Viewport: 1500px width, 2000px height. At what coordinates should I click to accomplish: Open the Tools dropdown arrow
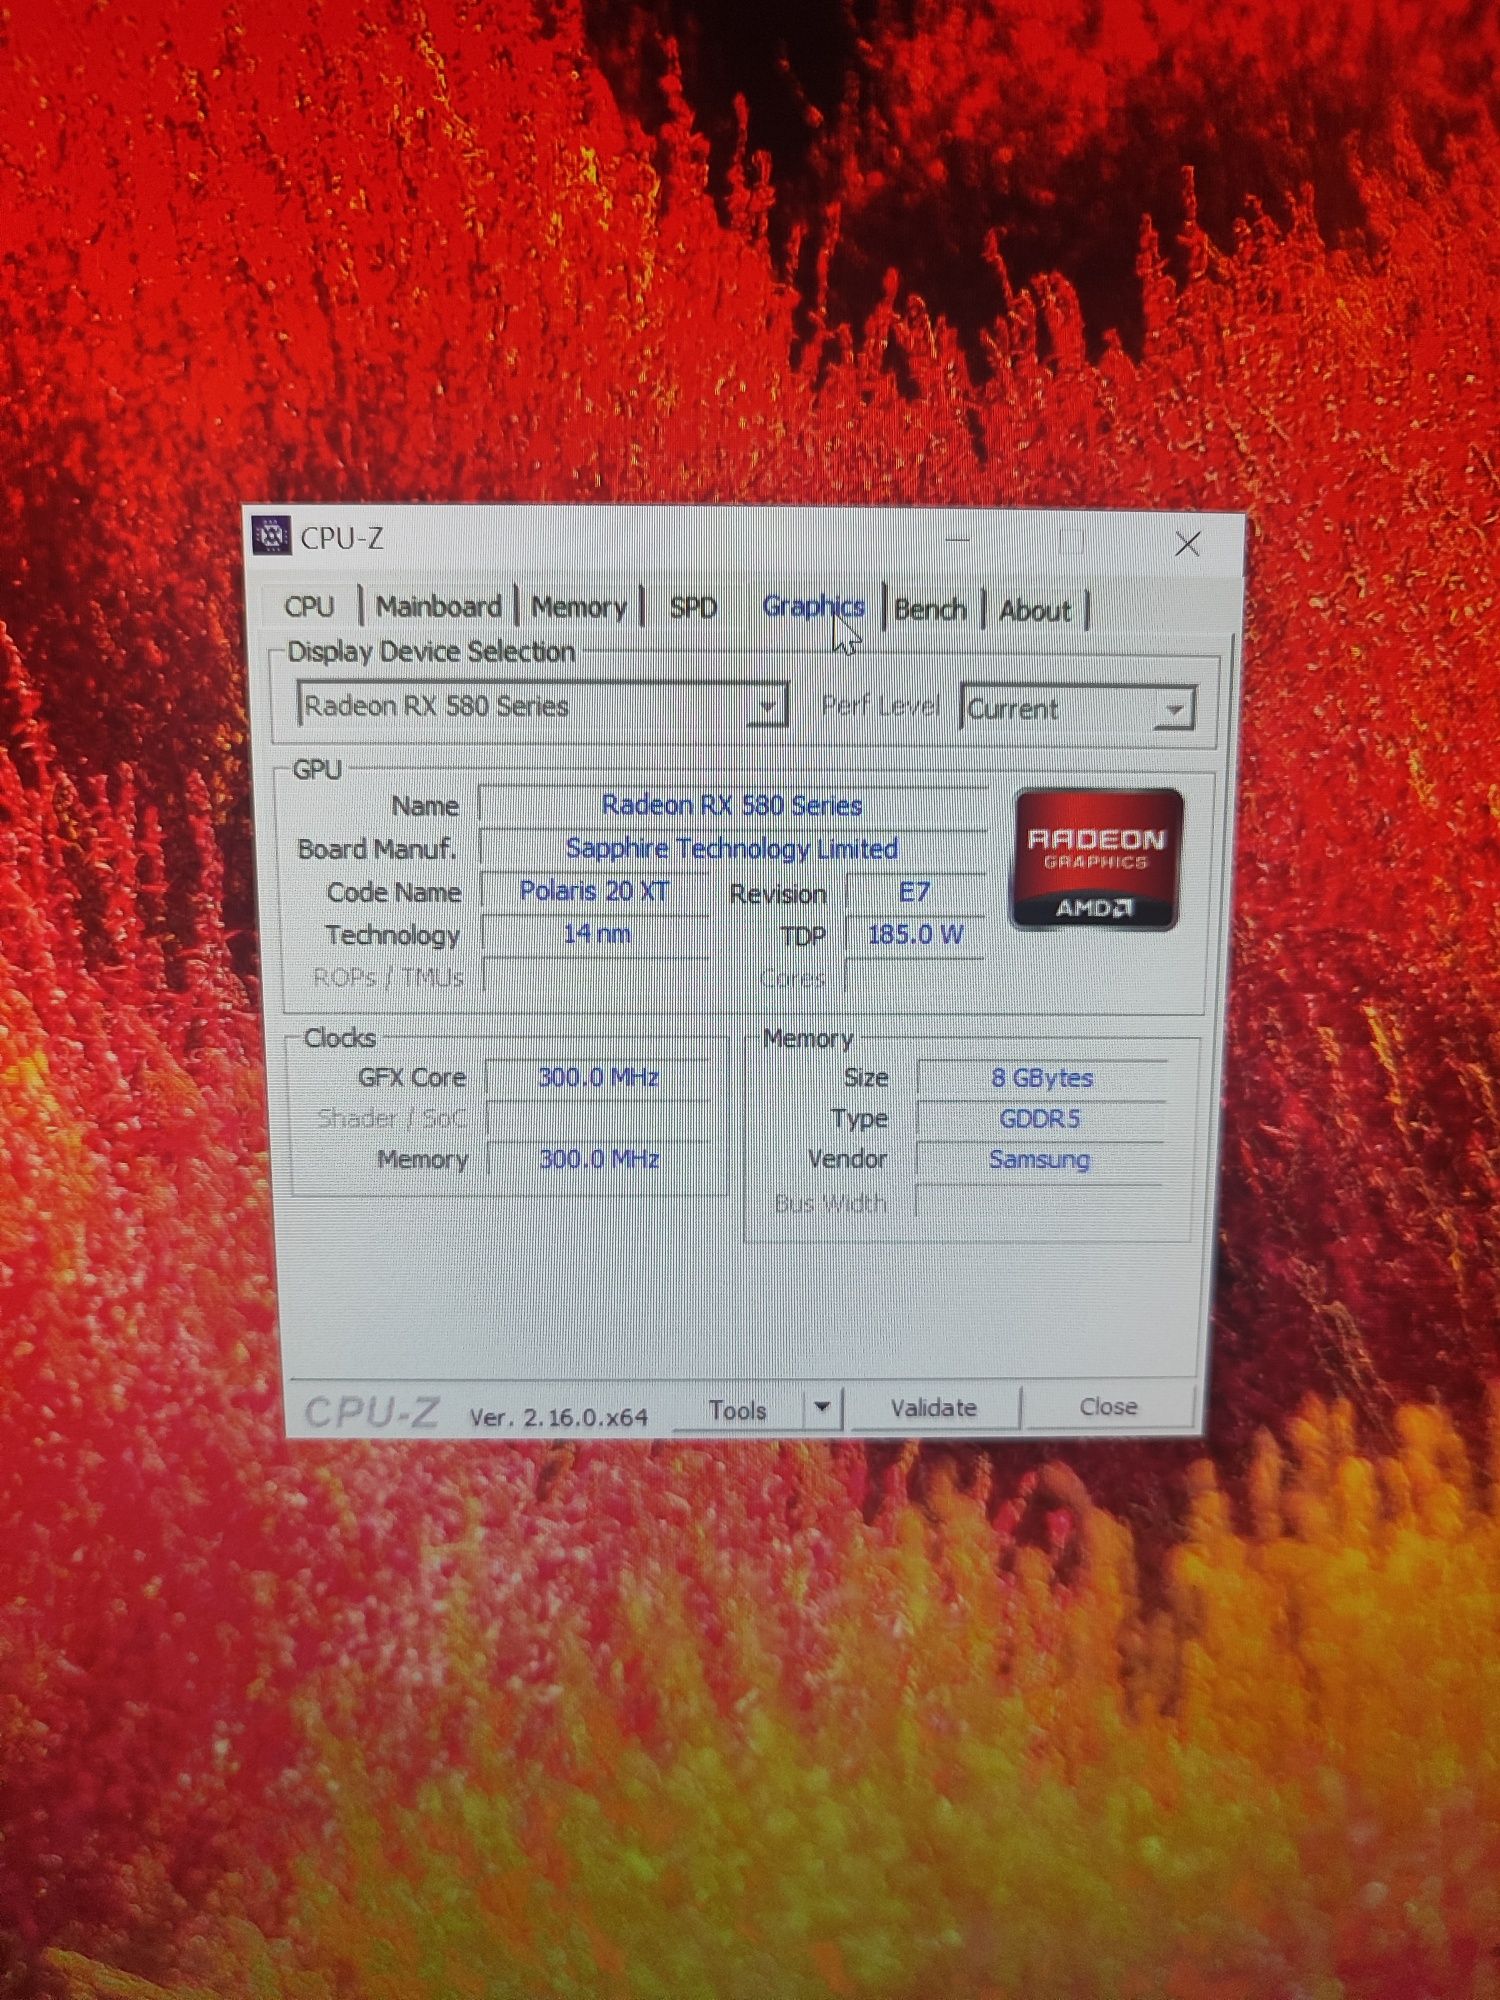(822, 1407)
